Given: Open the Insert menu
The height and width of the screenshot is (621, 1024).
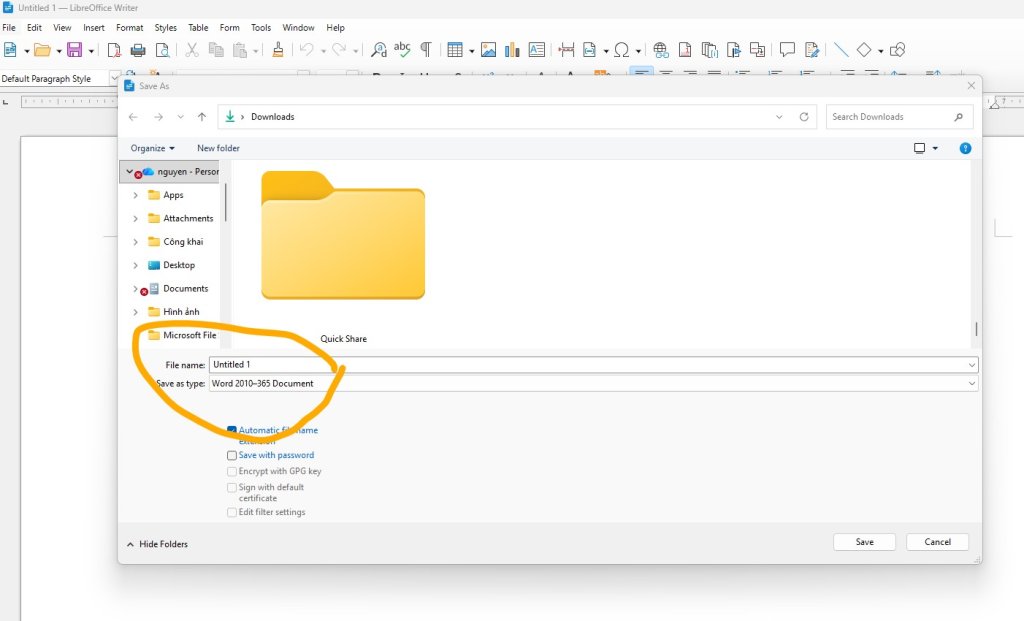Looking at the screenshot, I should [93, 27].
